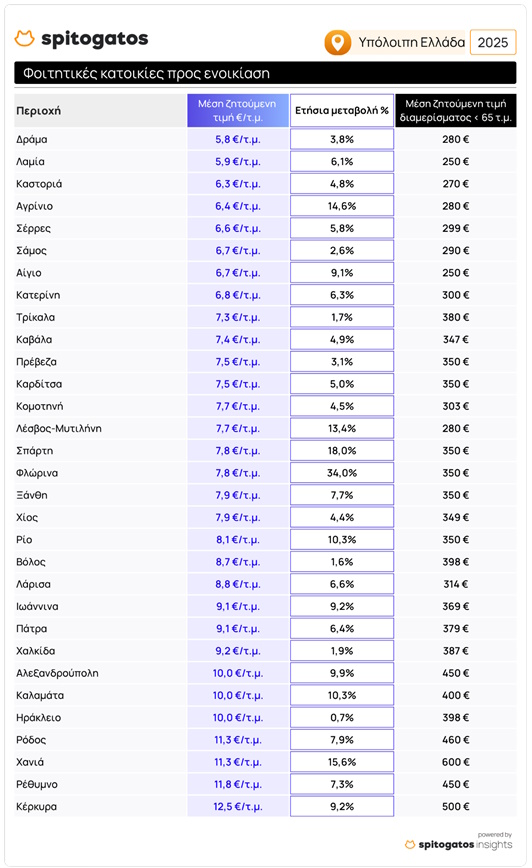Click the Υπόλοιπη Ελλάδα region label
The height and width of the screenshot is (868, 532).
[x=411, y=43]
